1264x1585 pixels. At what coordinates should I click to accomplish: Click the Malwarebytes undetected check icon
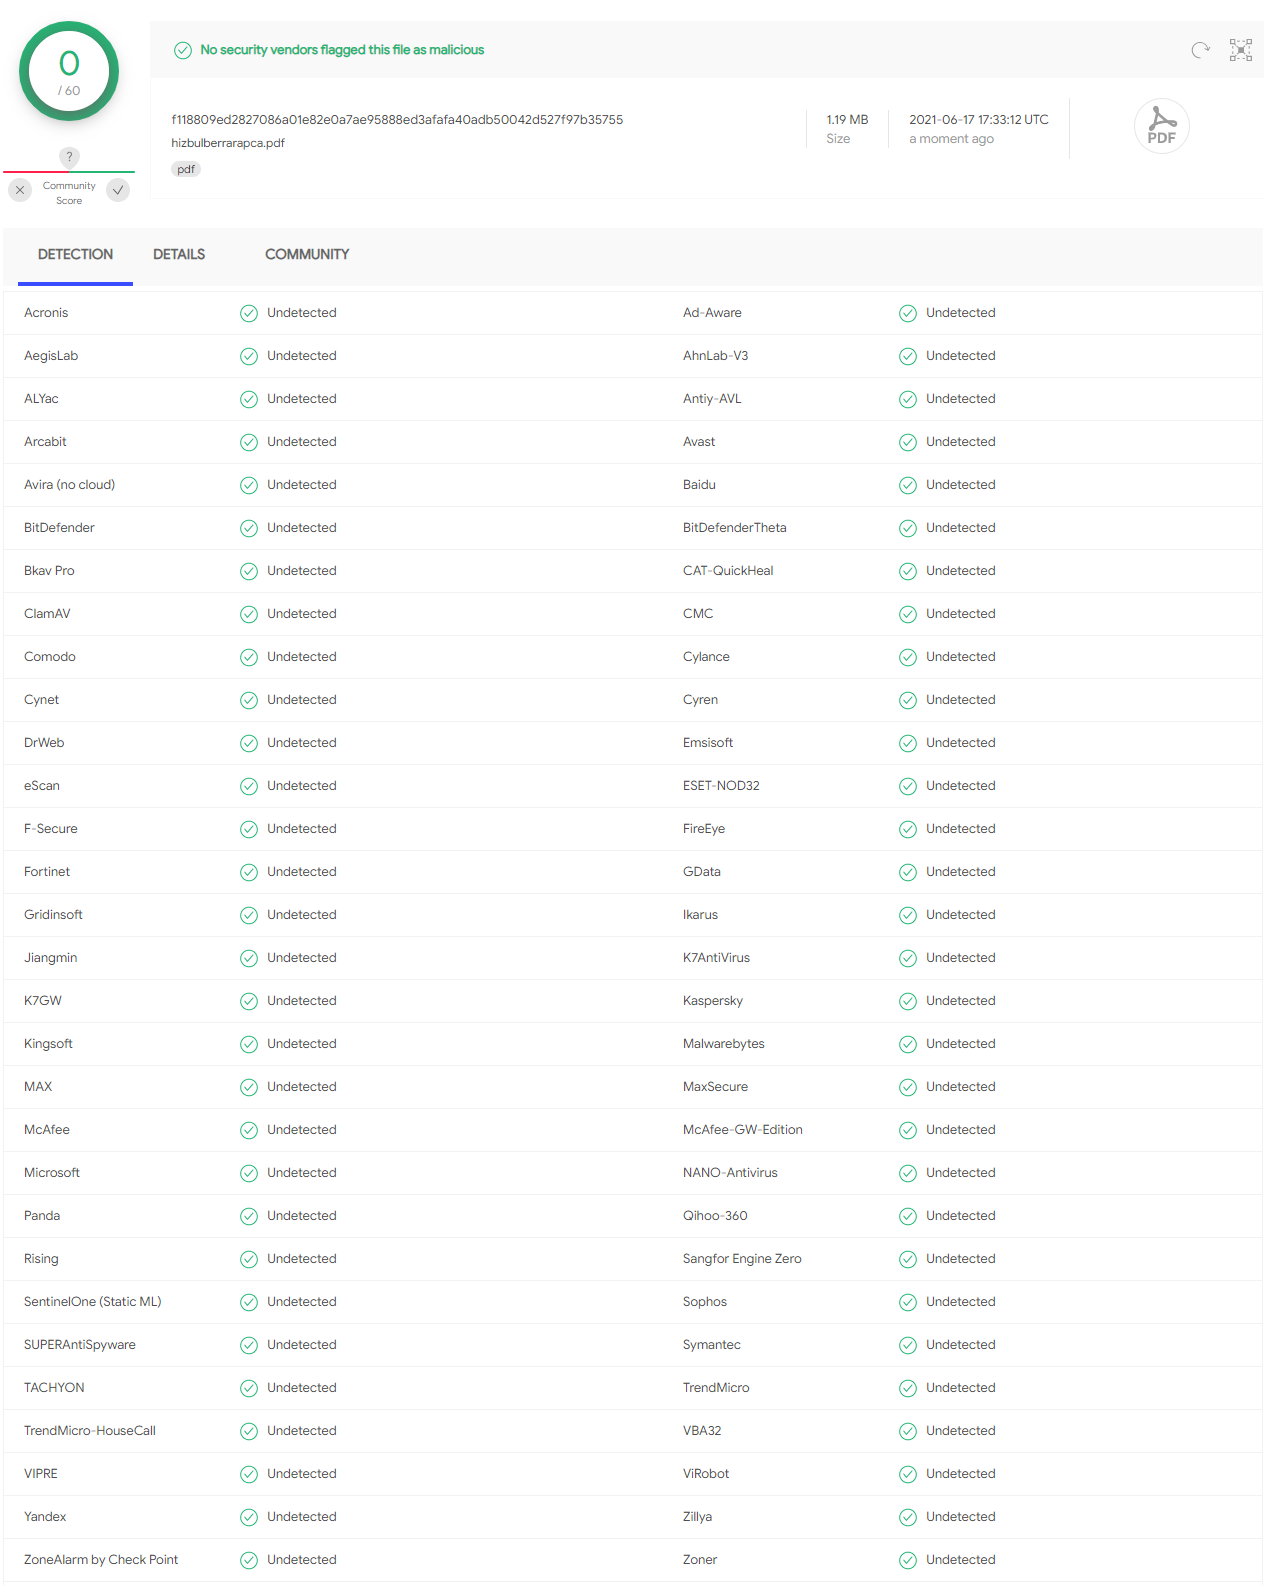[908, 1044]
